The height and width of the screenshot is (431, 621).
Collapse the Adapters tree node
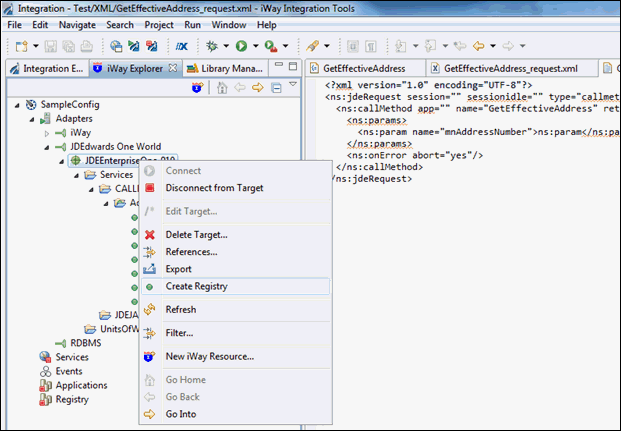click(x=32, y=119)
